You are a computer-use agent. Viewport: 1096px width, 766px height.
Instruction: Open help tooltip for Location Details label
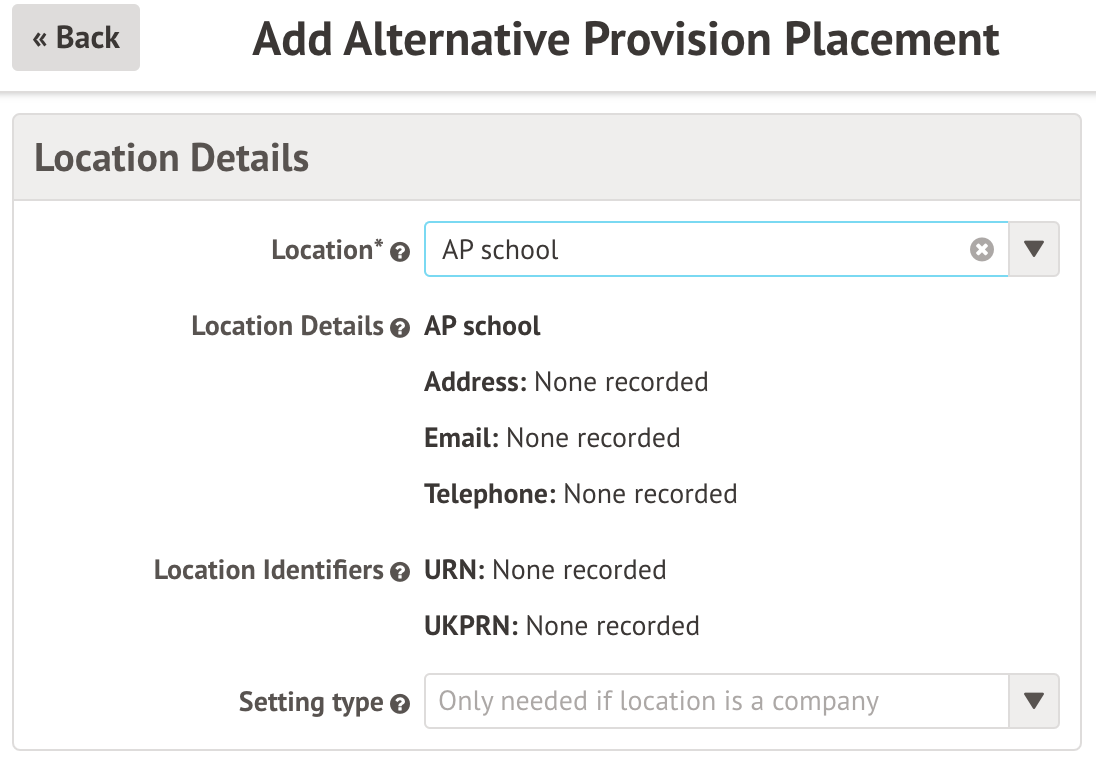coord(400,328)
